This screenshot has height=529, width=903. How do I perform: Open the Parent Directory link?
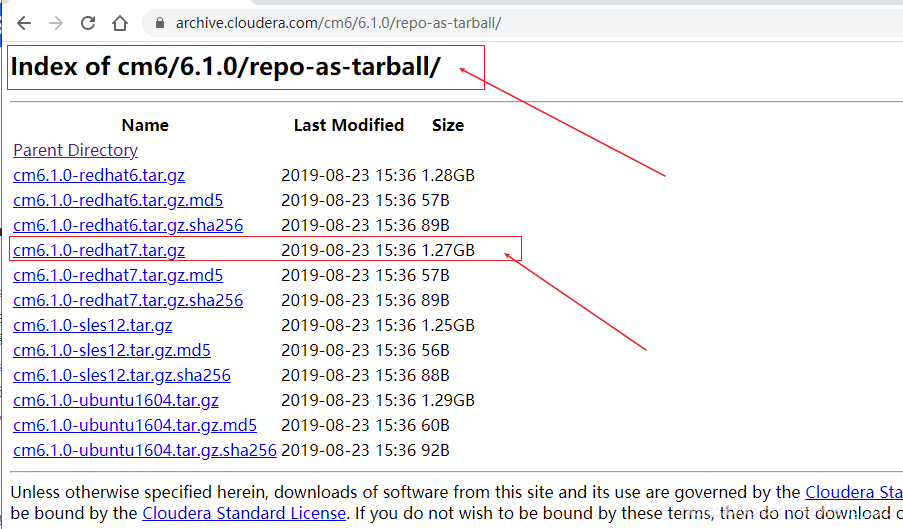tap(75, 150)
